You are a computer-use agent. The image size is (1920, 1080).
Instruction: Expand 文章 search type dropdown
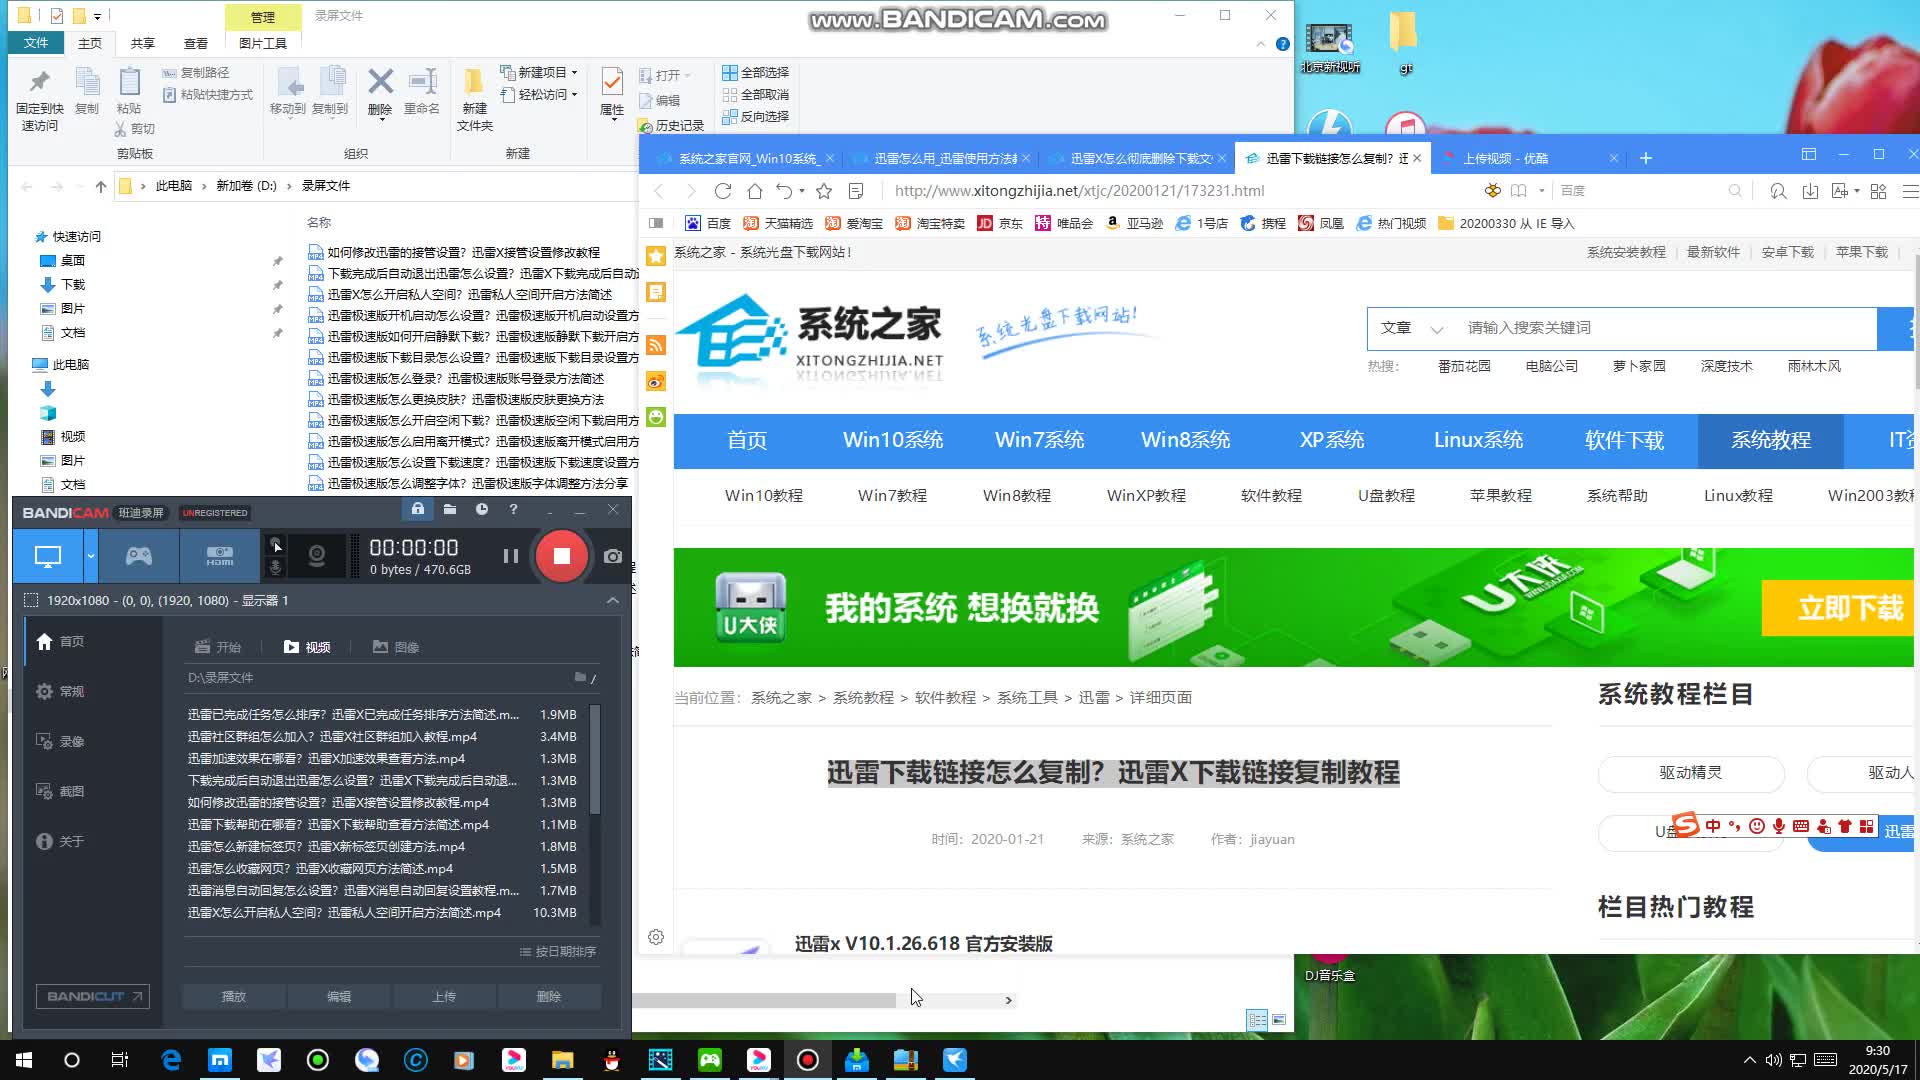(1412, 328)
